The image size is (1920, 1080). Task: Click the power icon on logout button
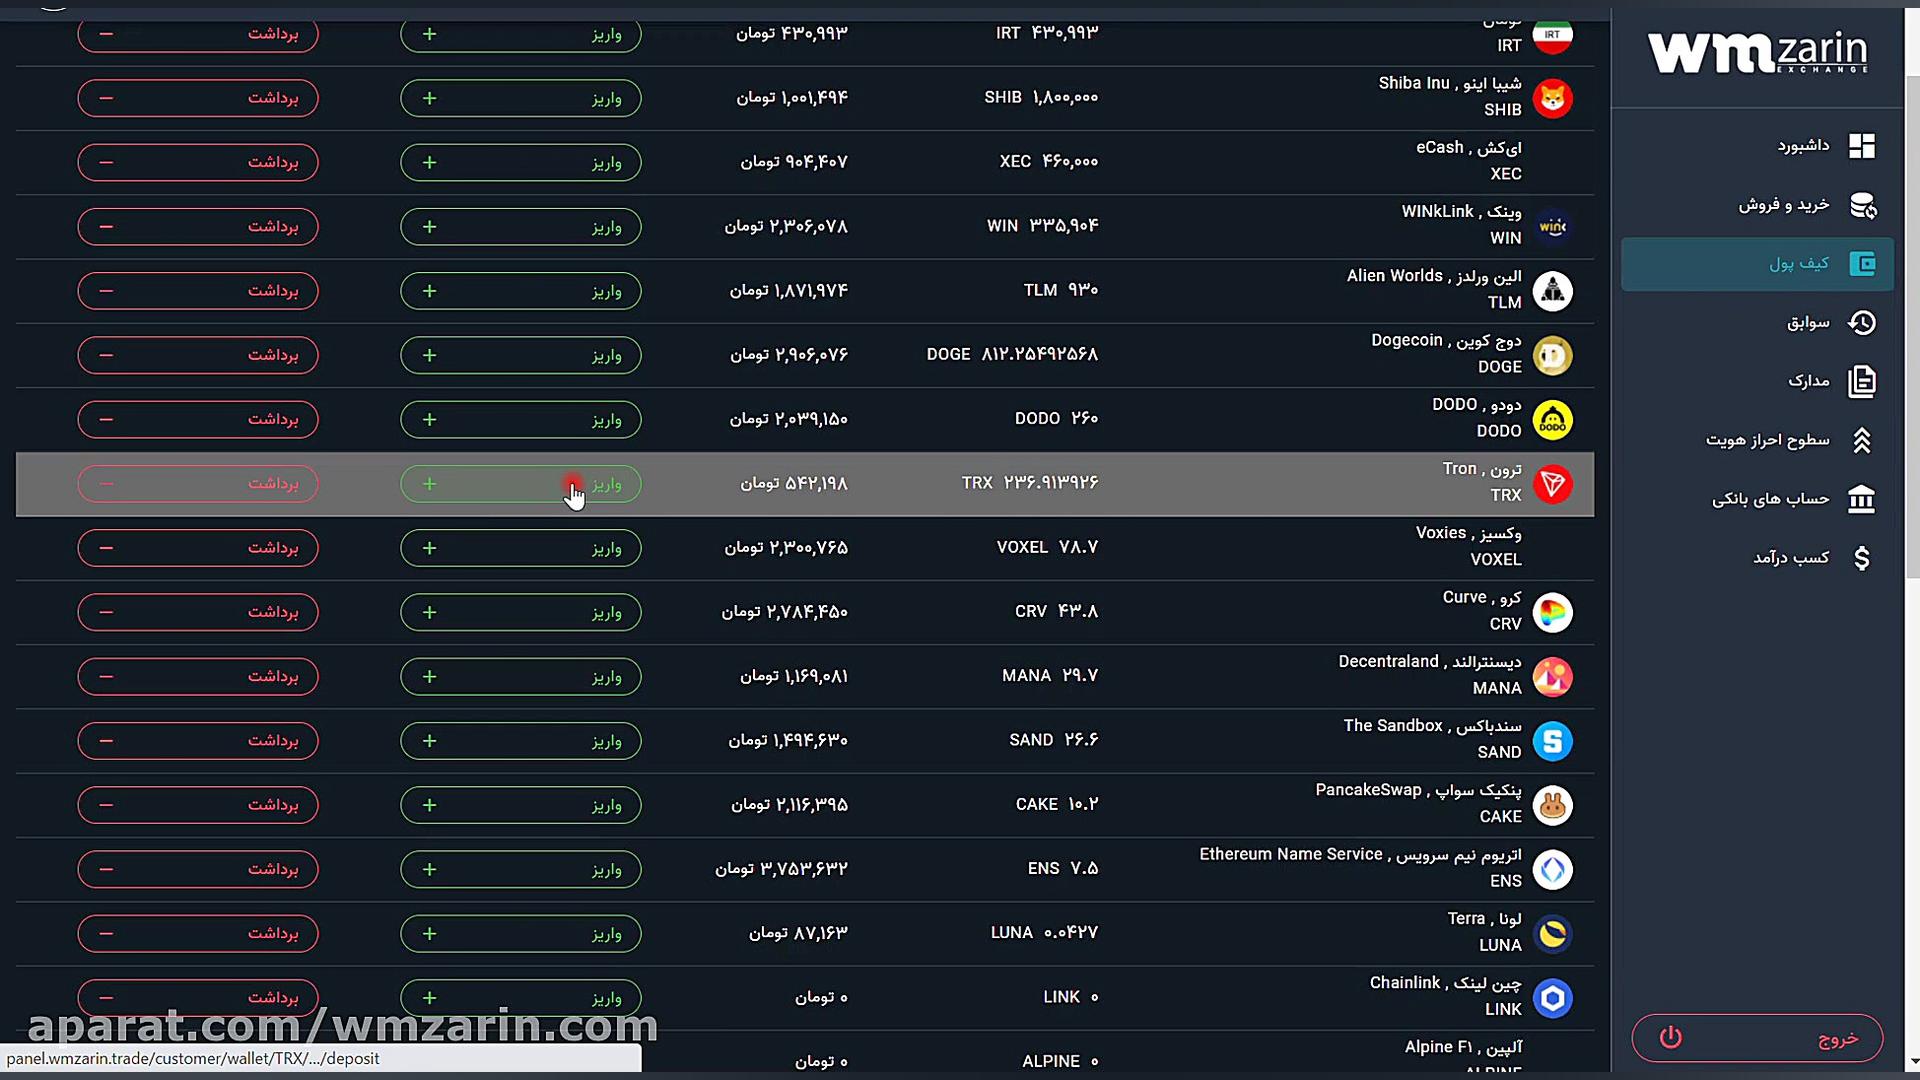1671,1038
